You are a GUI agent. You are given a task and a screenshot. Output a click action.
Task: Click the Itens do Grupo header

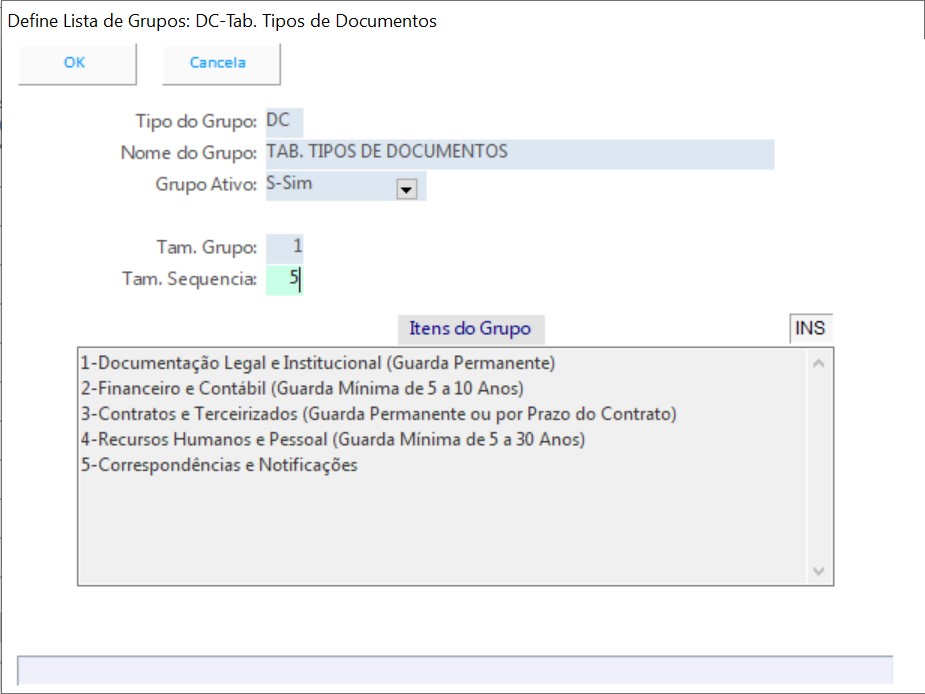[x=470, y=328]
